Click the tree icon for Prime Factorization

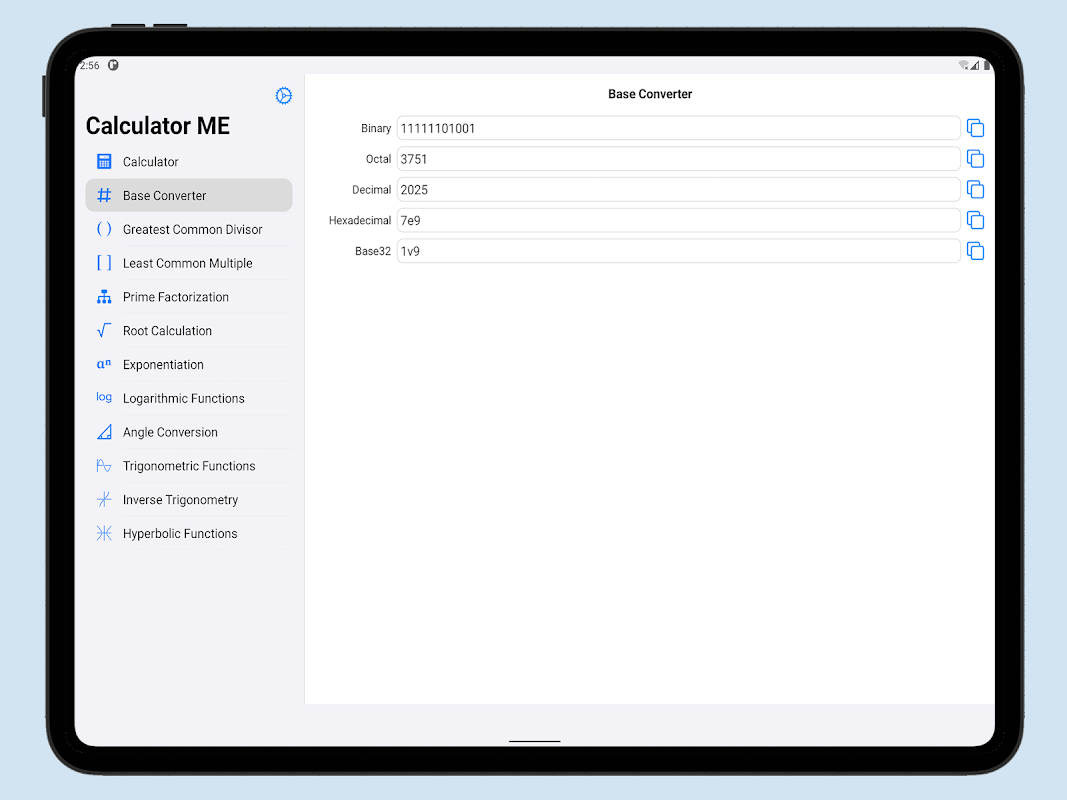pos(104,297)
